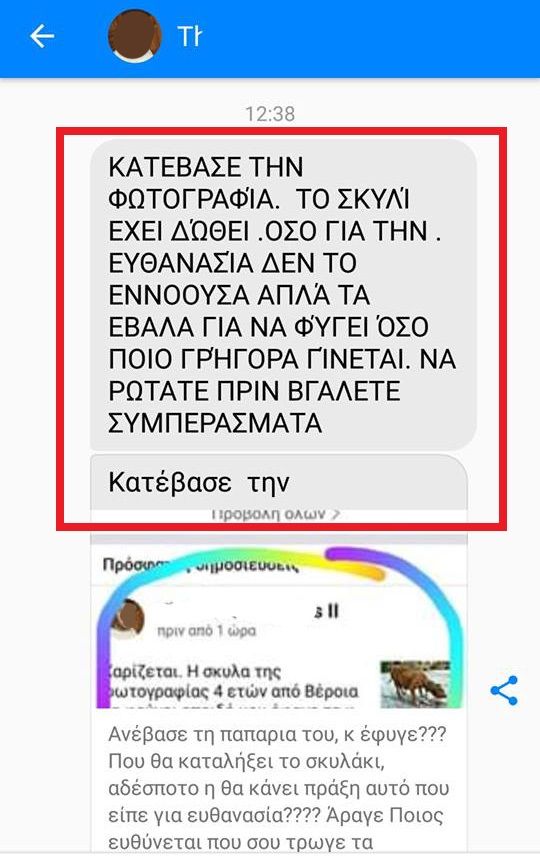Tap the back arrow in header
540x864 pixels.
pos(42,36)
